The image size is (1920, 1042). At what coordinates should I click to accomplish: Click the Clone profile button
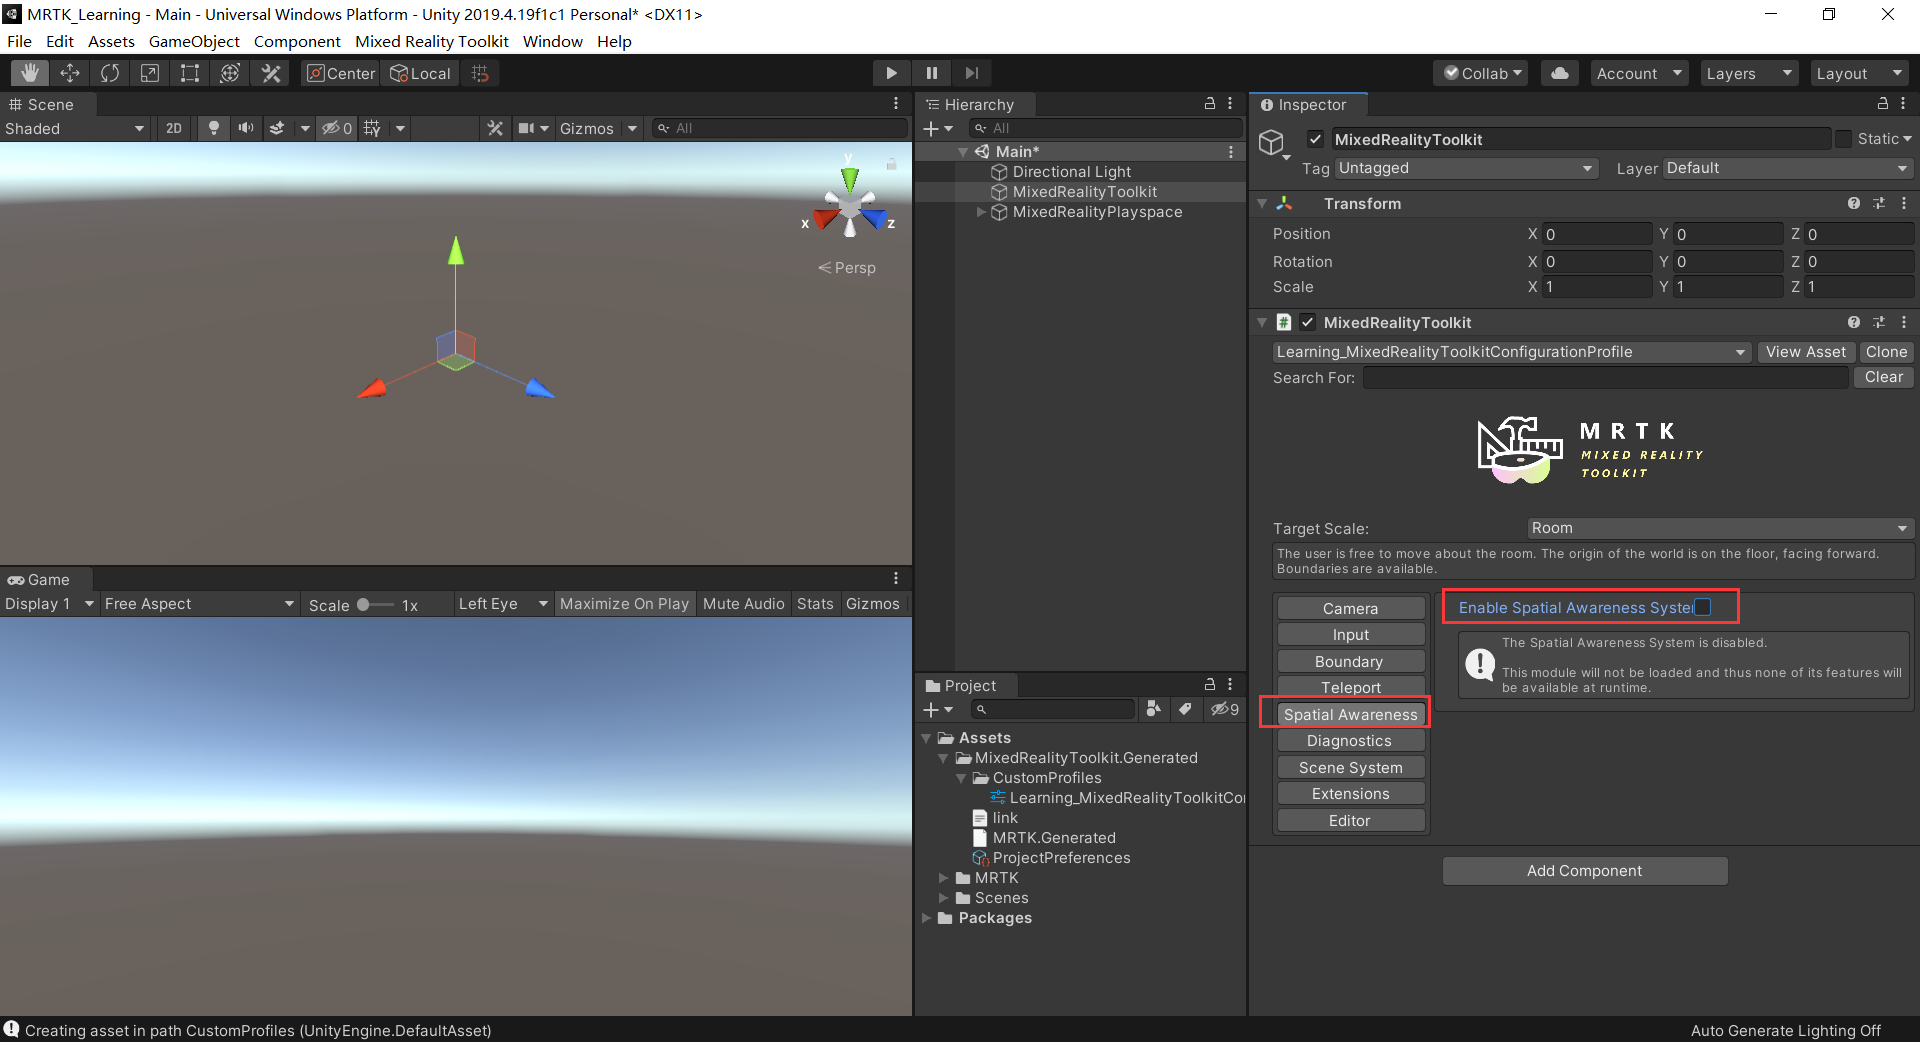tap(1885, 352)
